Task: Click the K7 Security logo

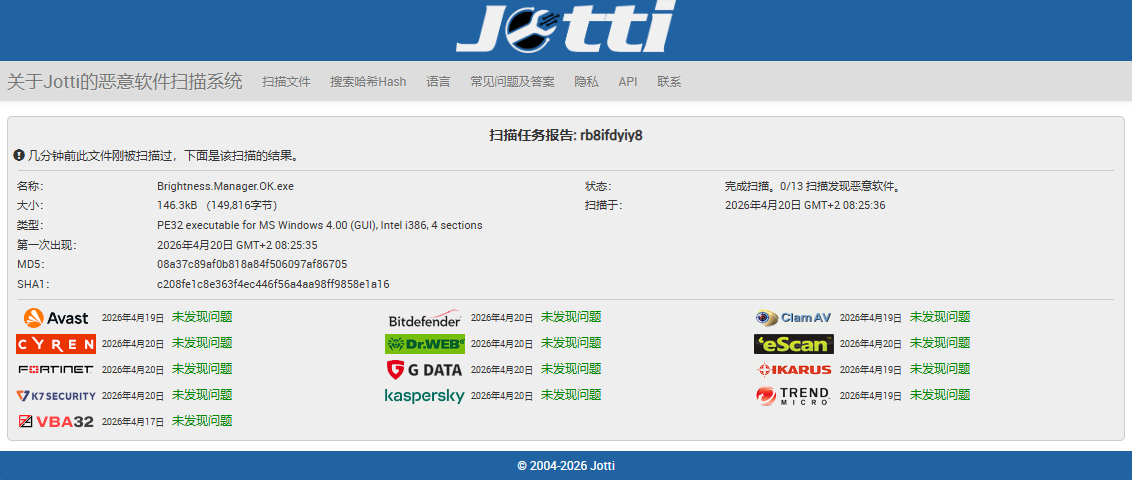Action: [56, 396]
